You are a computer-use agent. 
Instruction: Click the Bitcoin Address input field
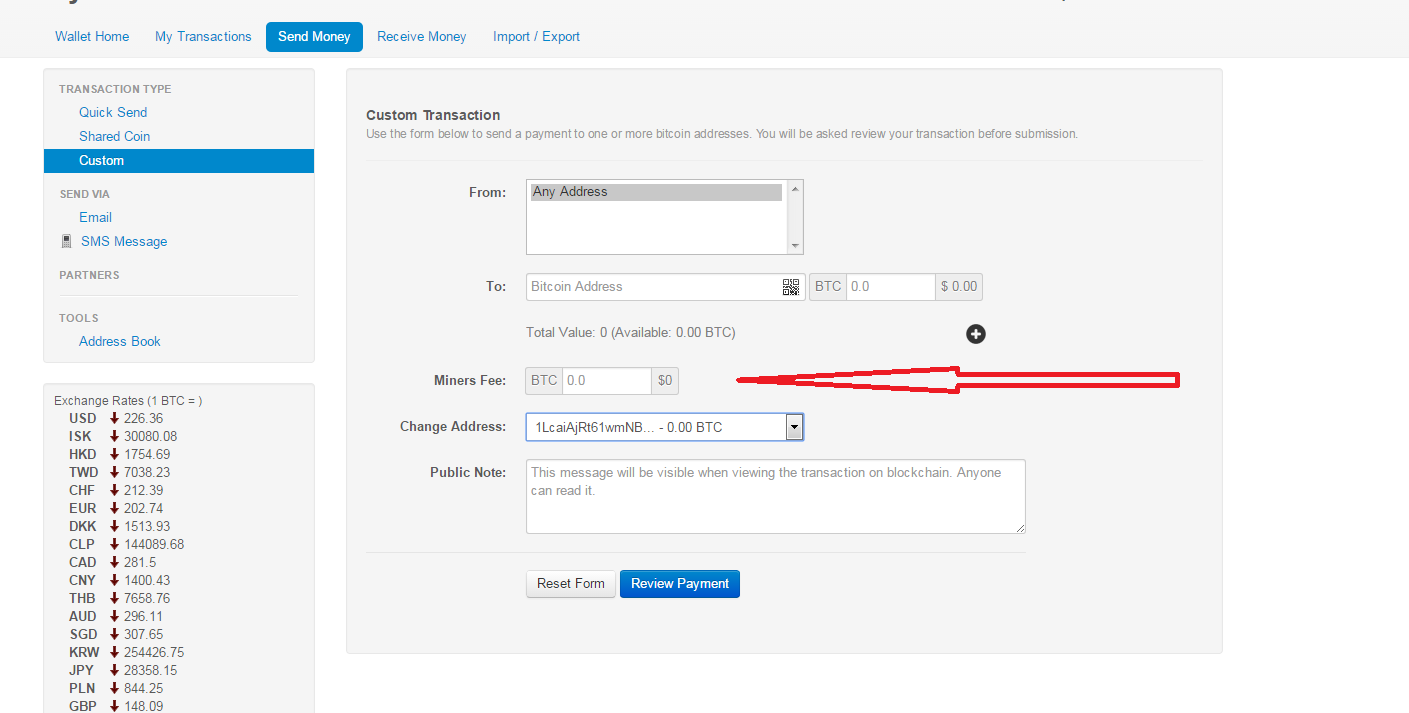(653, 287)
